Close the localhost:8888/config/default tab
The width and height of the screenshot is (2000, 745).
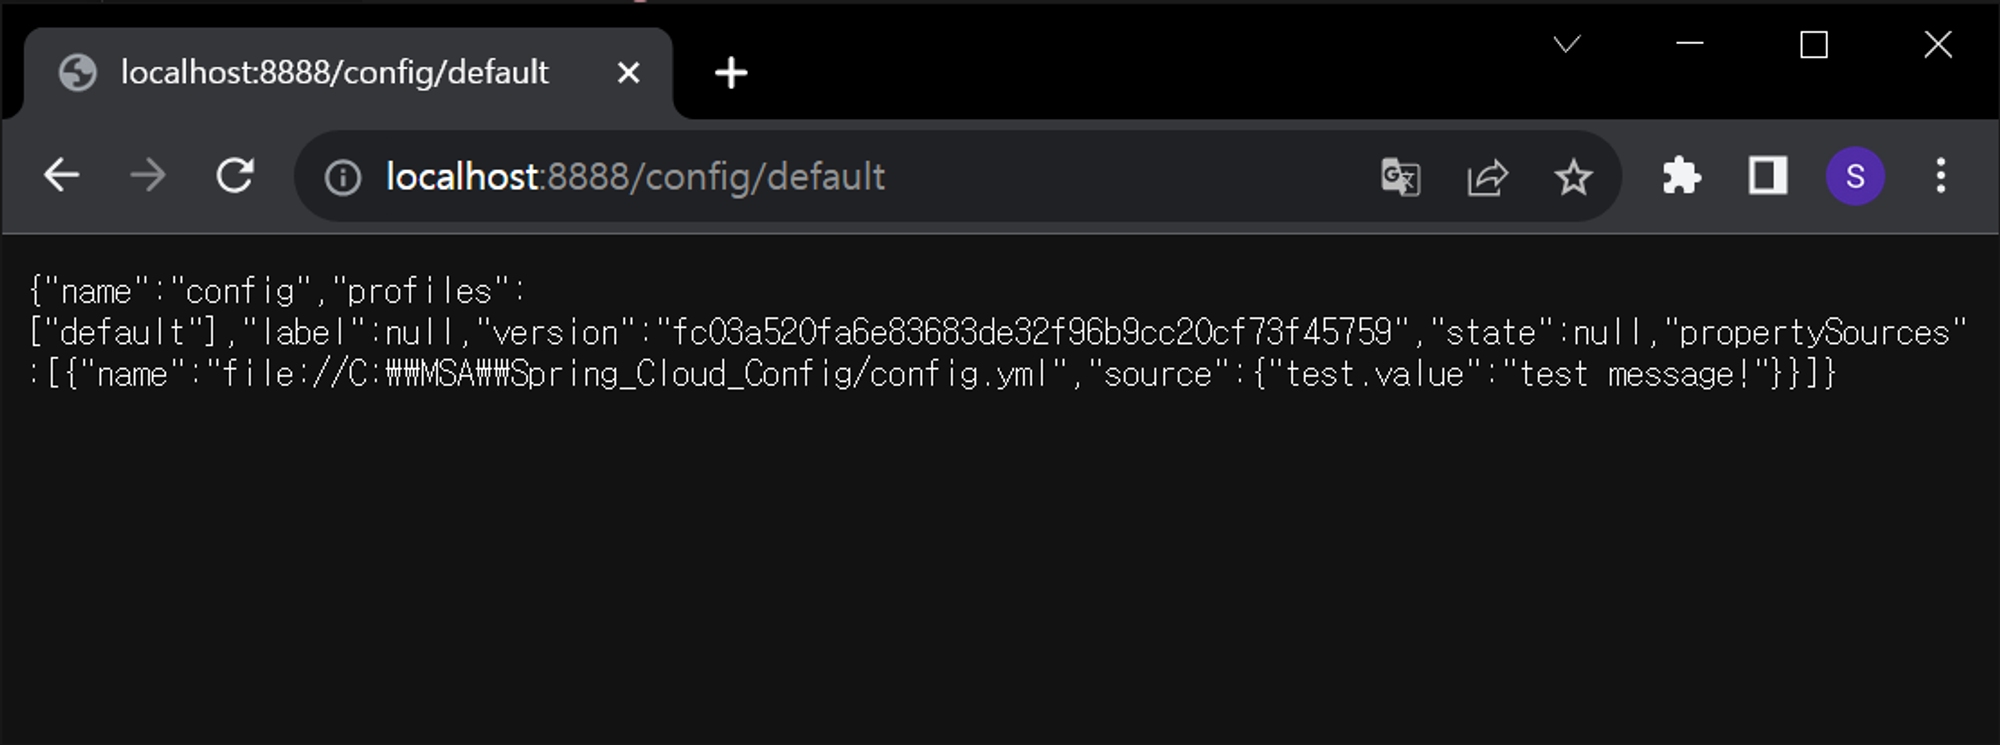point(628,73)
